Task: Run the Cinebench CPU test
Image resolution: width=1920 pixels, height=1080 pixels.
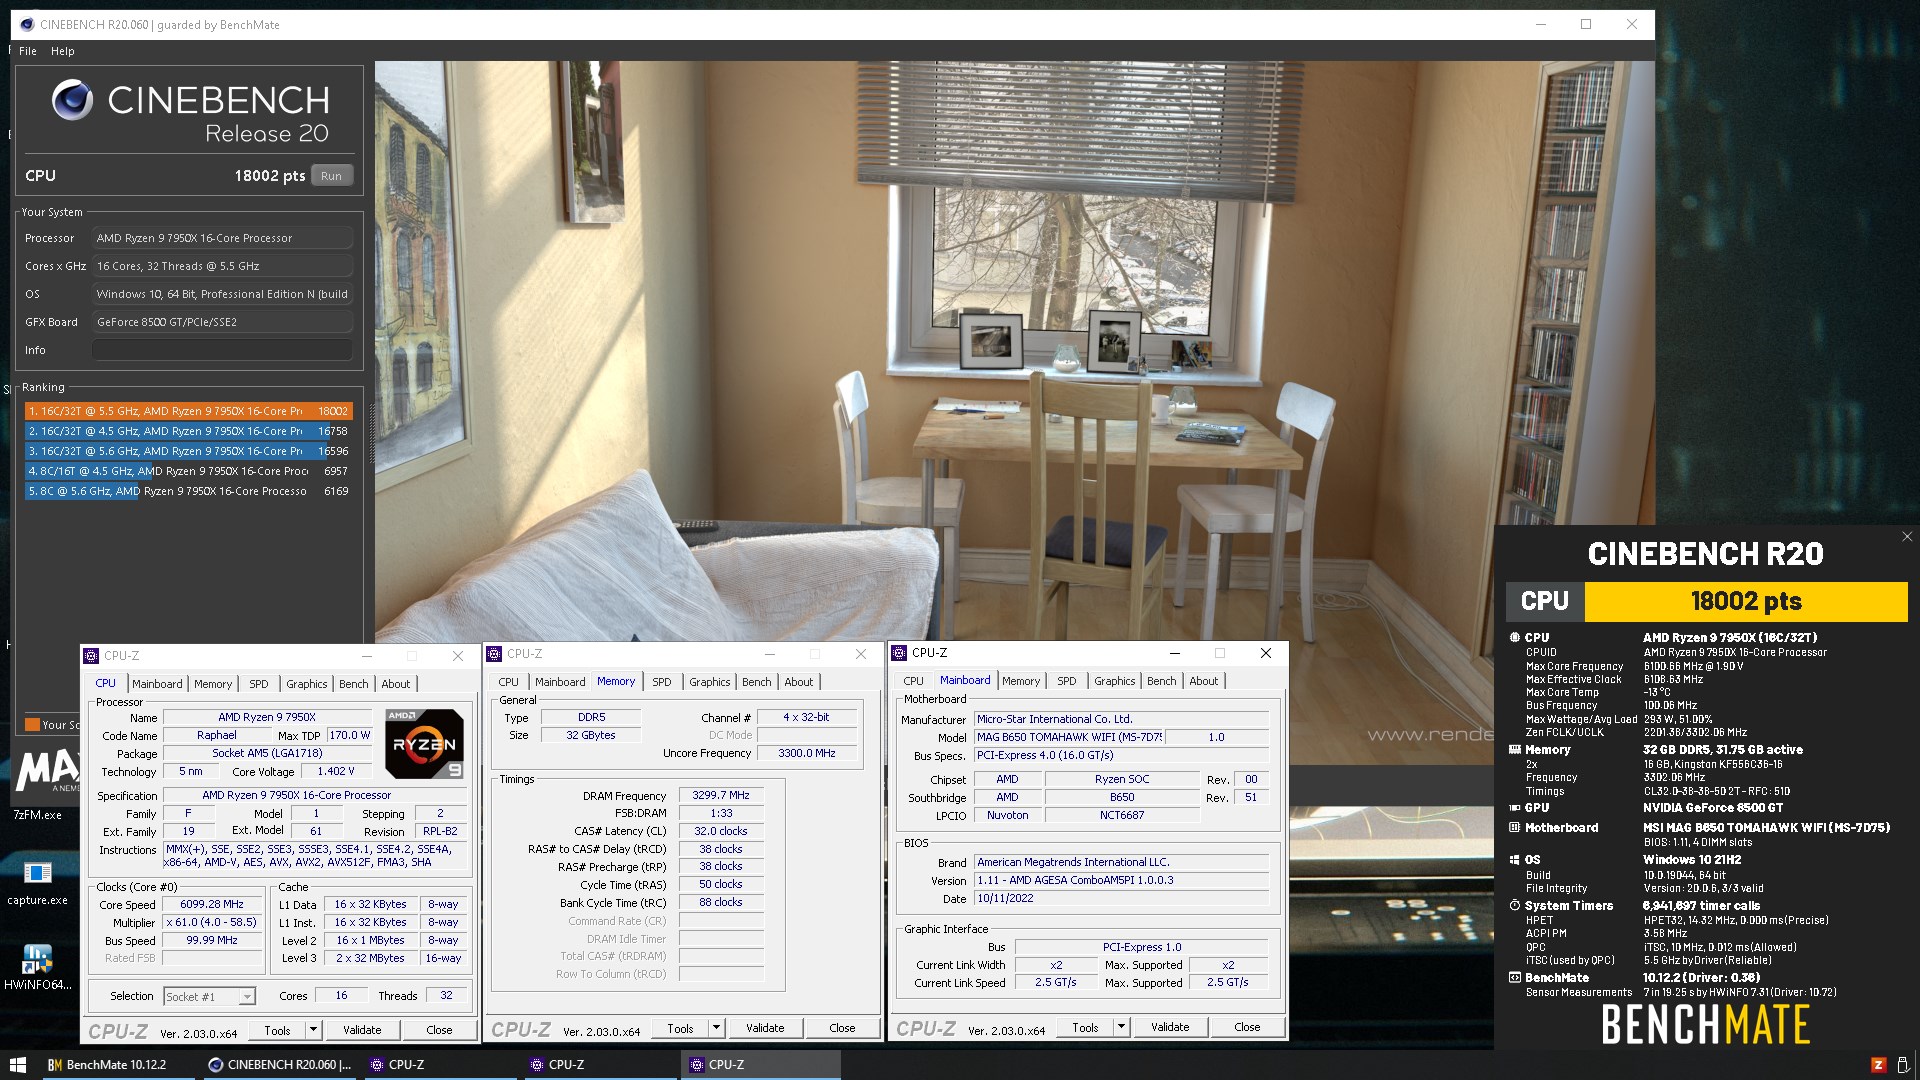Action: [x=331, y=176]
